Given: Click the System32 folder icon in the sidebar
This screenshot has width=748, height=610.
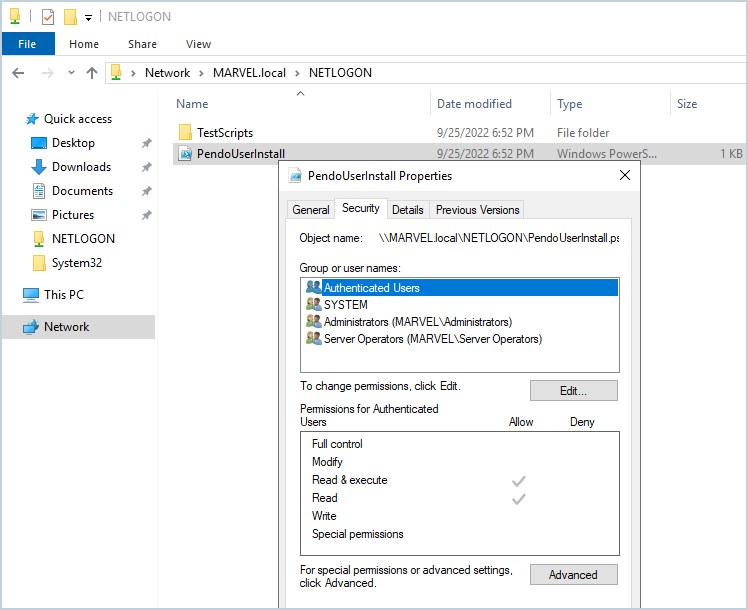Looking at the screenshot, I should (39, 263).
